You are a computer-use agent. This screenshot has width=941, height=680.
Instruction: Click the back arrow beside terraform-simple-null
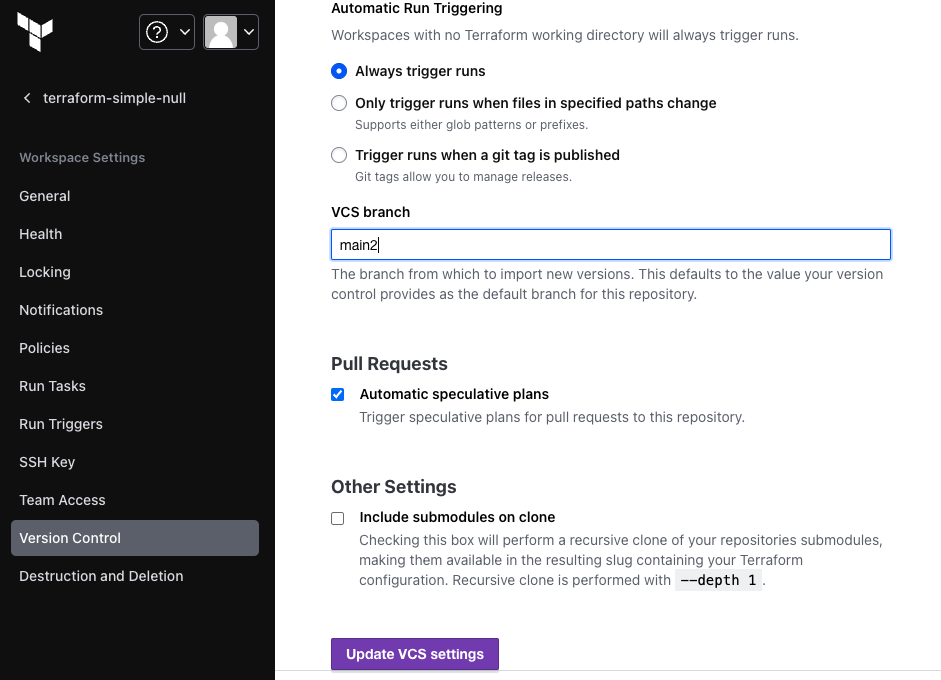(x=27, y=98)
